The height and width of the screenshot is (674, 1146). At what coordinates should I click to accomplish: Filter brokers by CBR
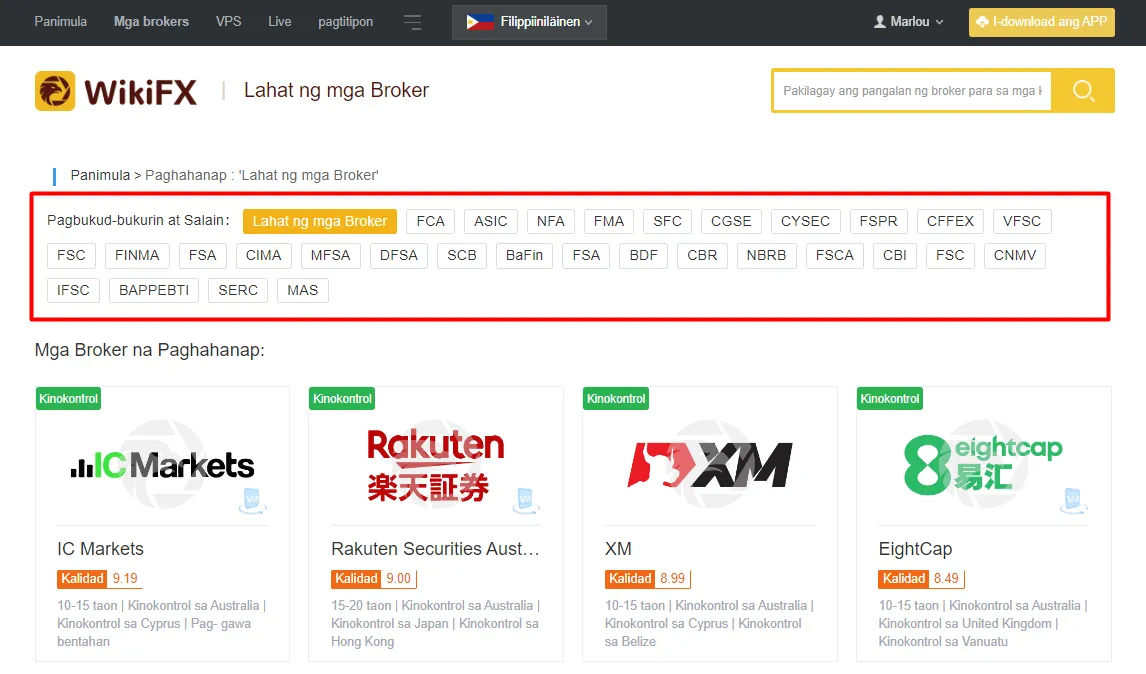click(x=702, y=256)
